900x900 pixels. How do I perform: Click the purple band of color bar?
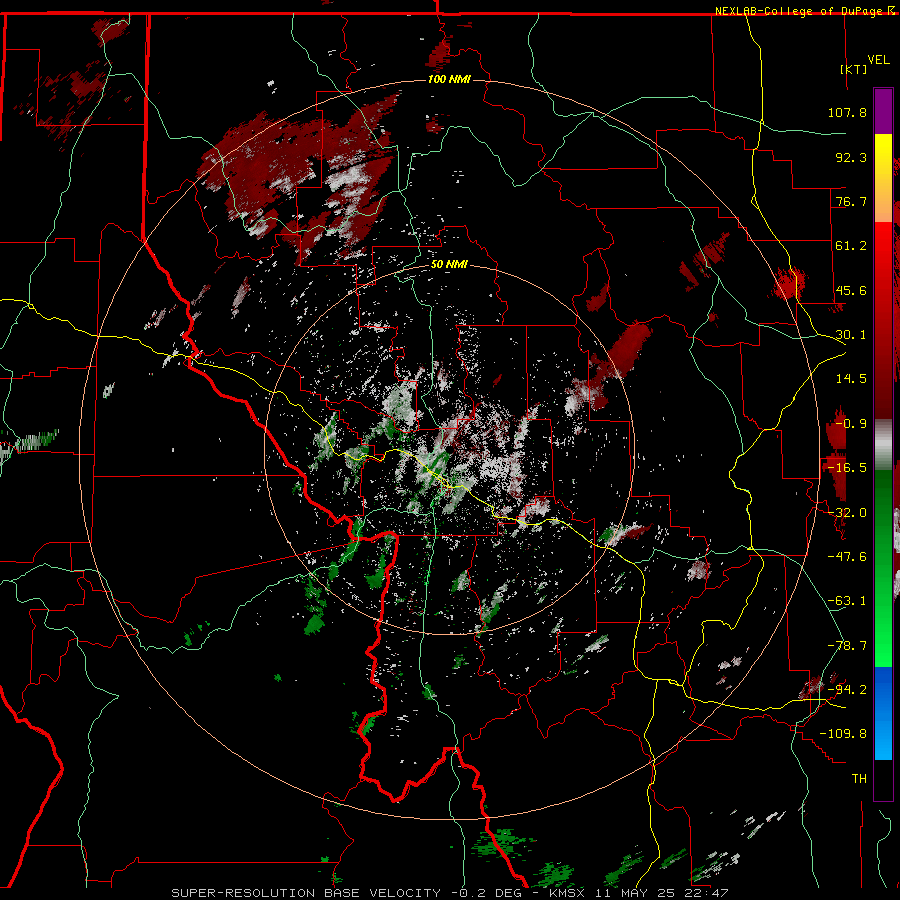[x=883, y=111]
